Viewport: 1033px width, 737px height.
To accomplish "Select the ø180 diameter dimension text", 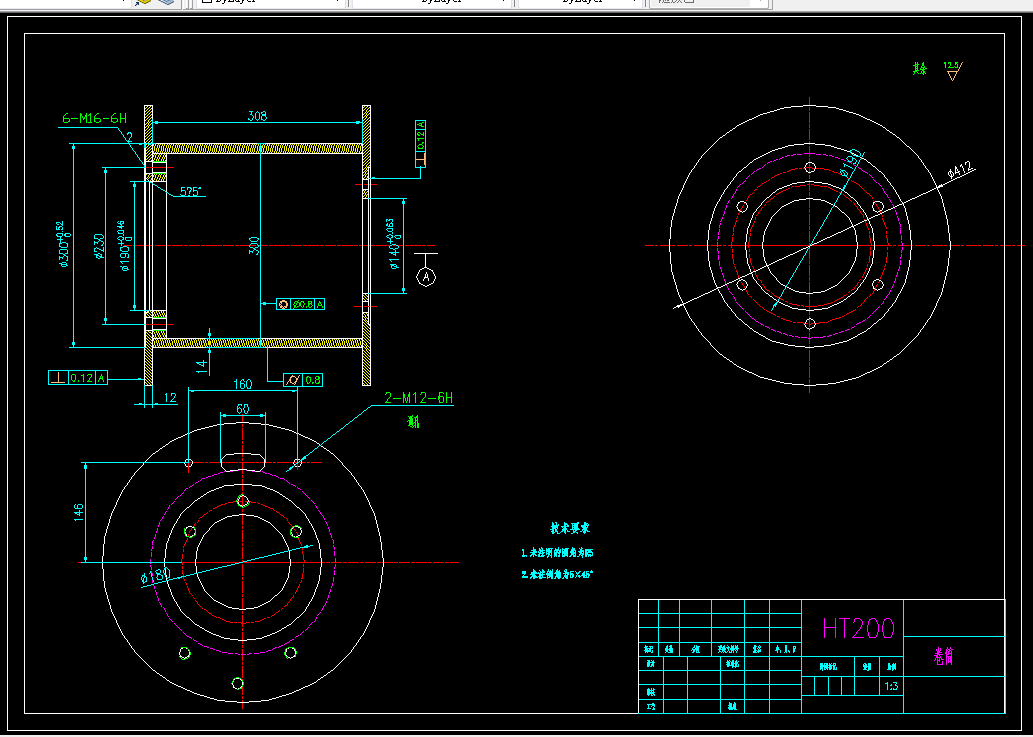I will coord(155,576).
